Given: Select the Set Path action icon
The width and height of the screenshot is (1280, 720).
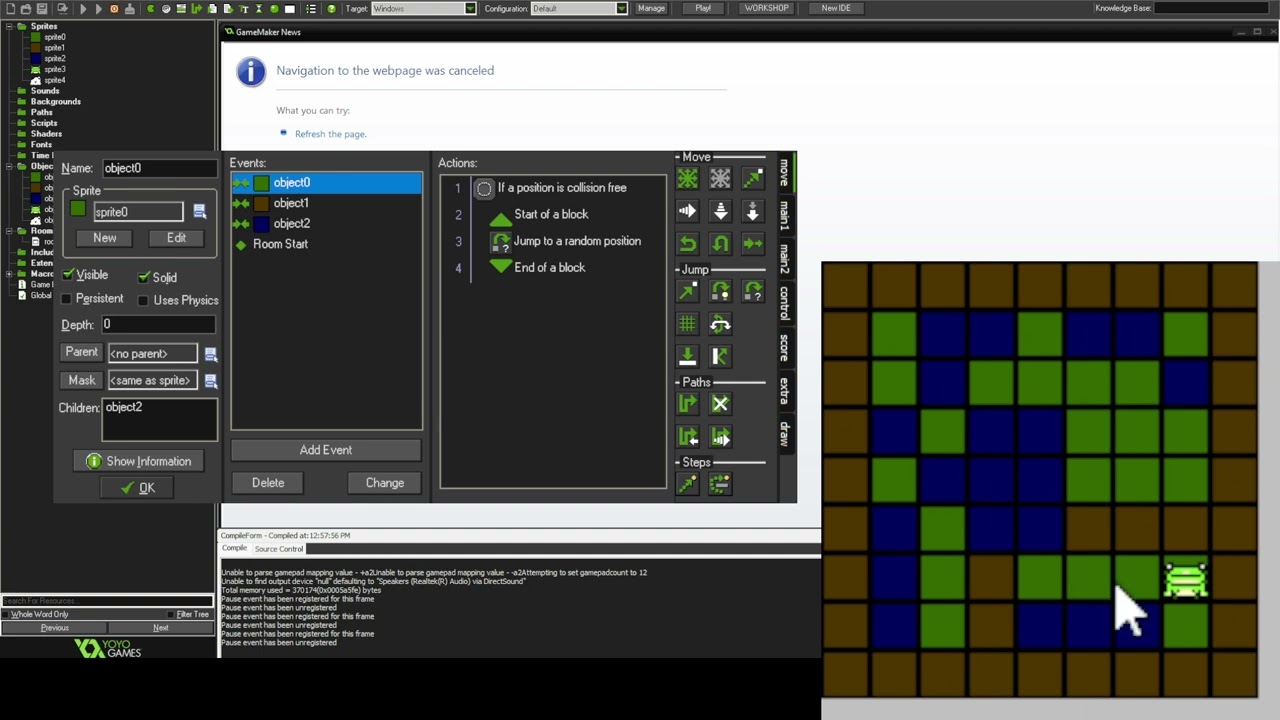Looking at the screenshot, I should coord(687,404).
